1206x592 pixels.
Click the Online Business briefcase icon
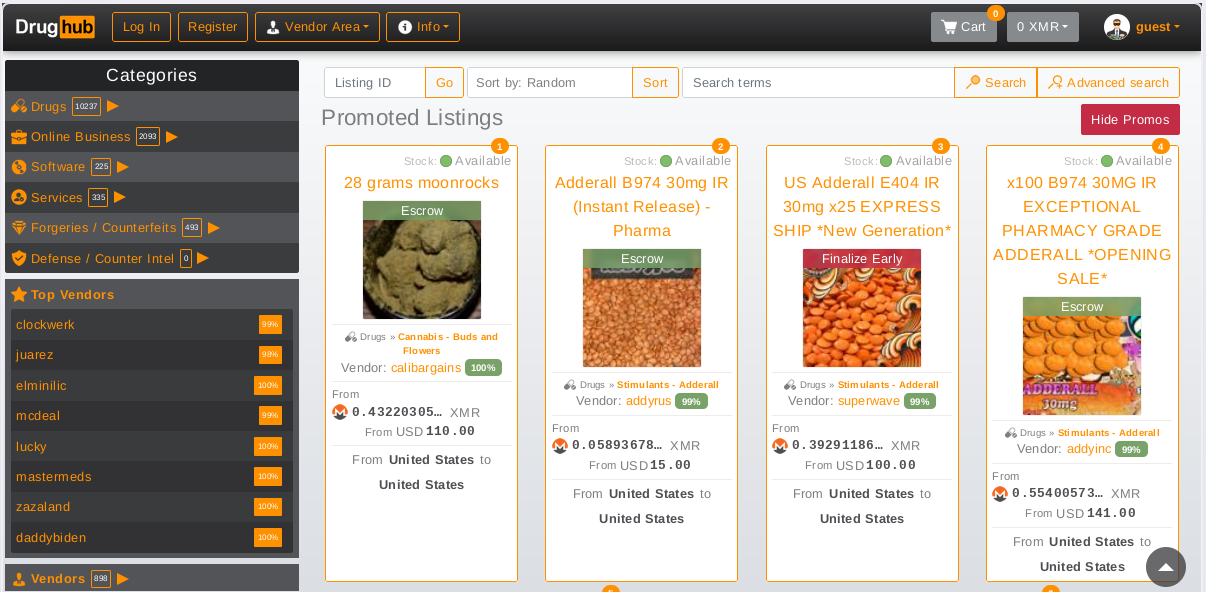click(19, 137)
